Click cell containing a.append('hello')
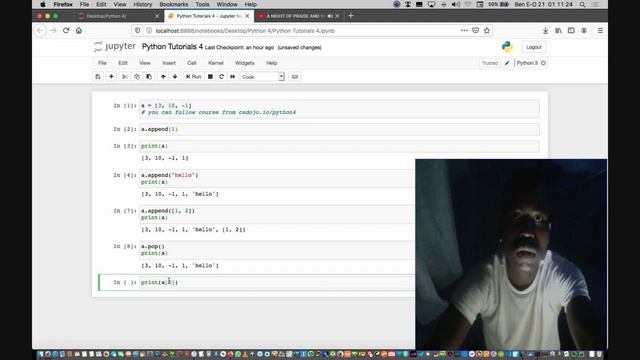Image resolution: width=640 pixels, height=360 pixels. [x=277, y=178]
